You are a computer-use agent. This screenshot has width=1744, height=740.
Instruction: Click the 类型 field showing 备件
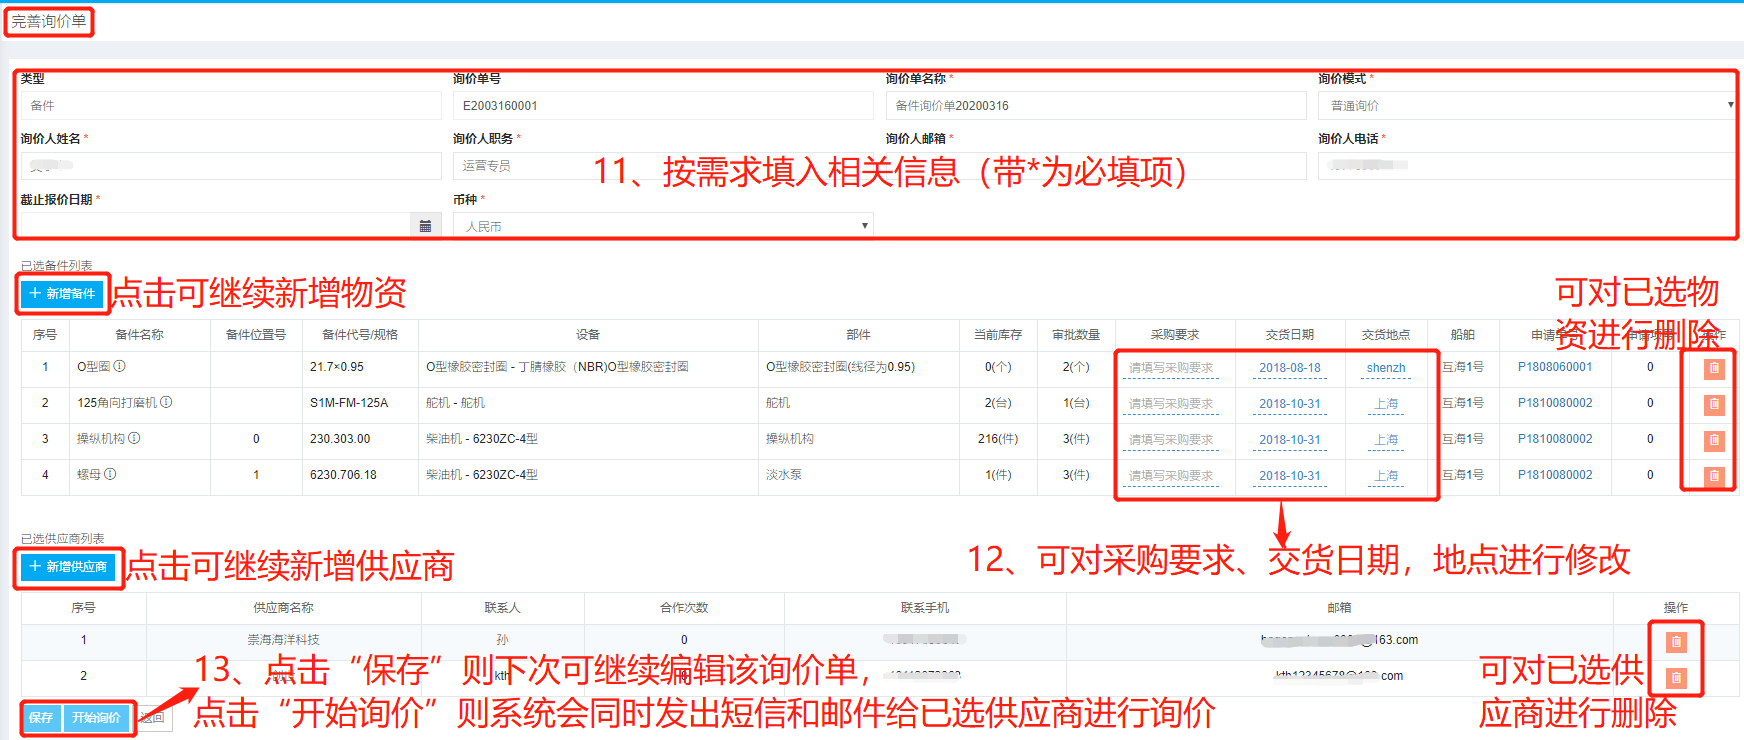[231, 105]
